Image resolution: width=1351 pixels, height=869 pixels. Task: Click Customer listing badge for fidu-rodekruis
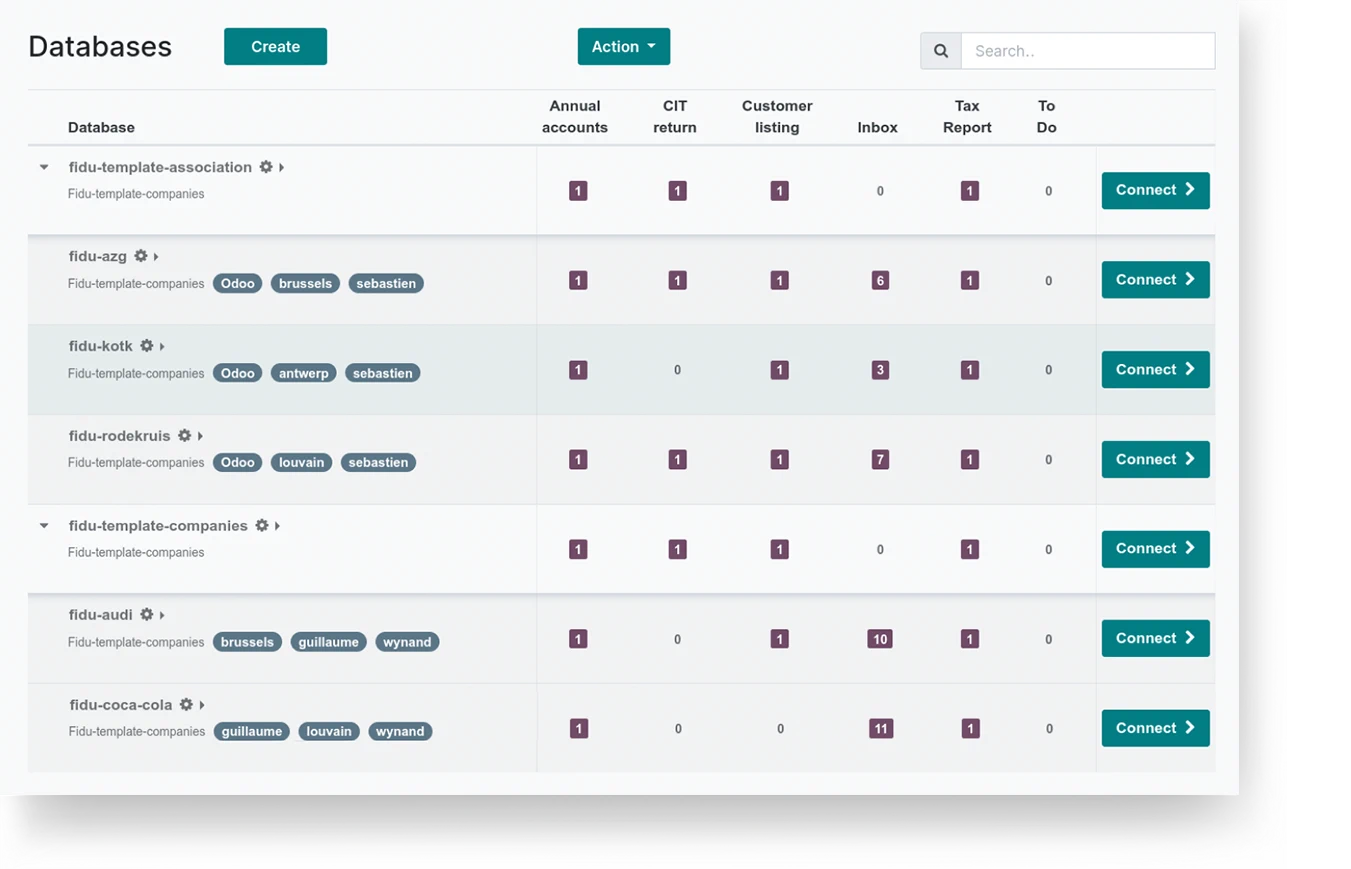pos(780,460)
